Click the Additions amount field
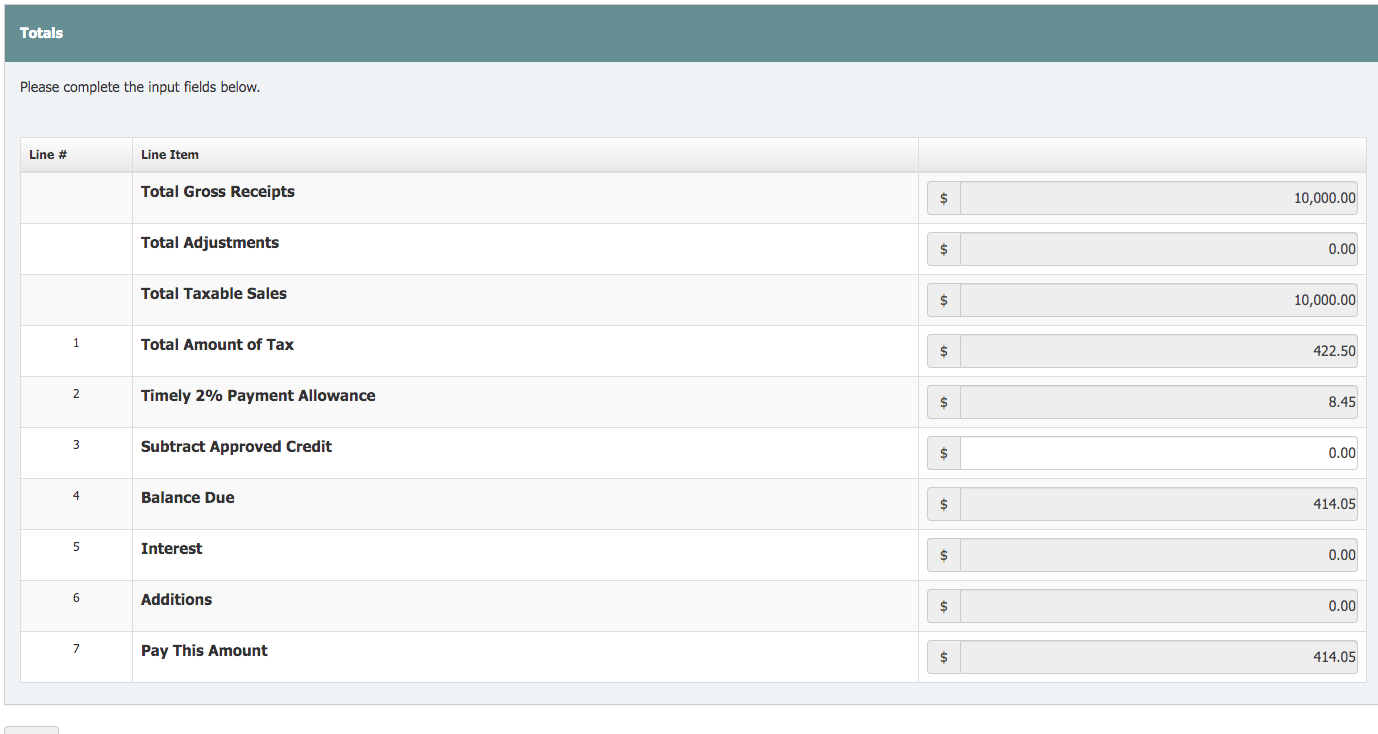 tap(1159, 606)
